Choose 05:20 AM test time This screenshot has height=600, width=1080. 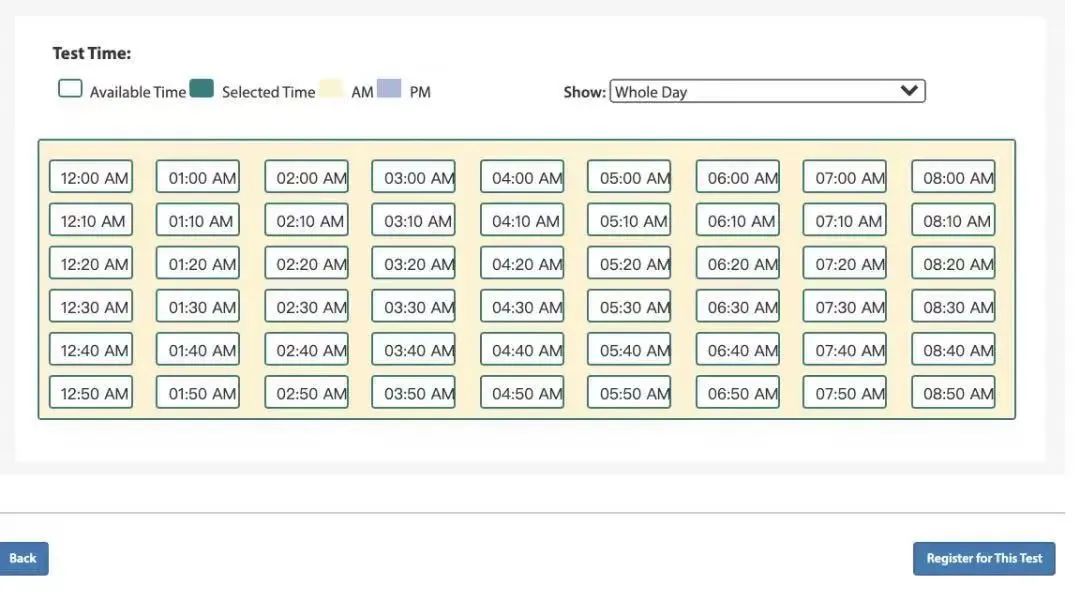[629, 263]
